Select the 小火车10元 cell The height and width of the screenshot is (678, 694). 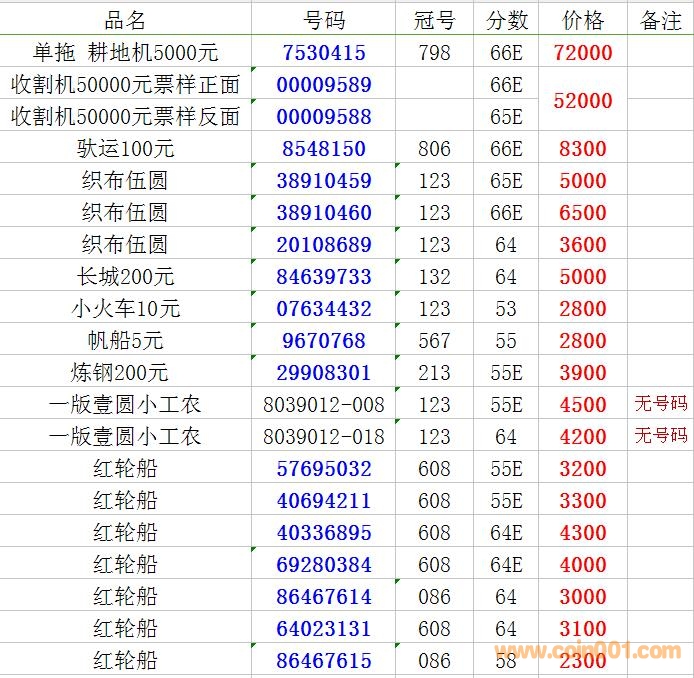click(x=125, y=309)
